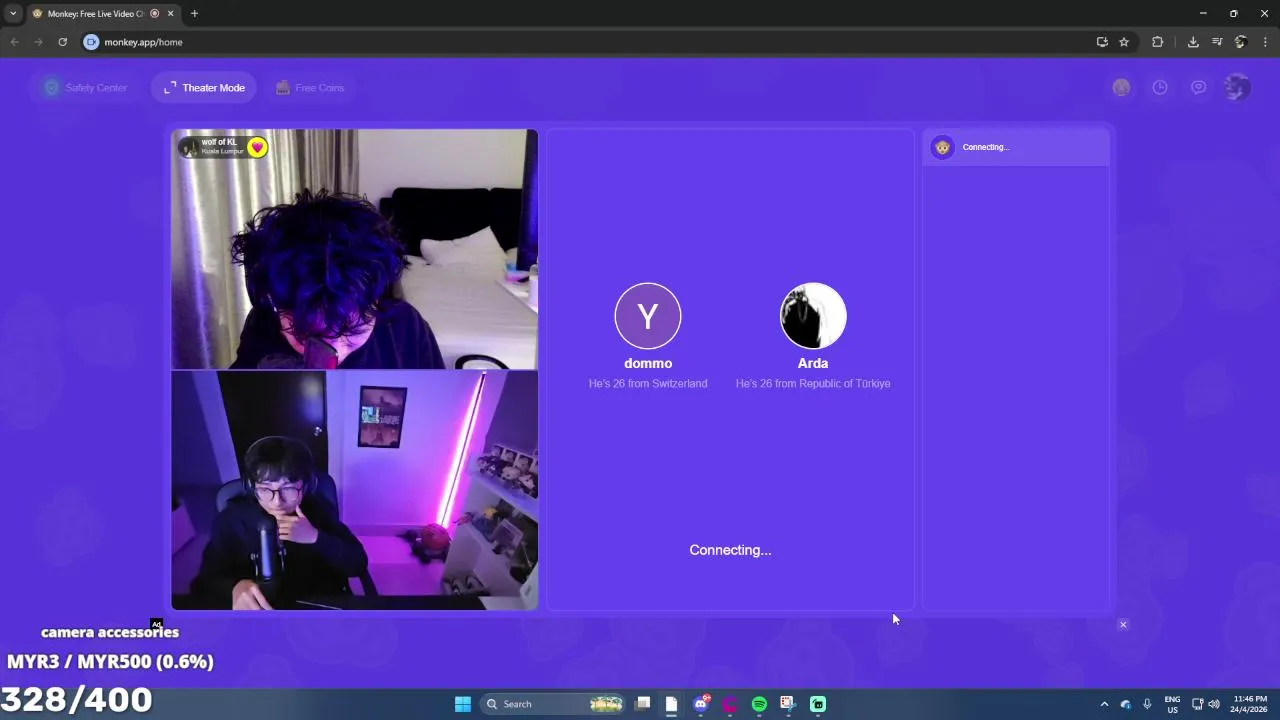Click the camera accessories ad text

coord(110,632)
